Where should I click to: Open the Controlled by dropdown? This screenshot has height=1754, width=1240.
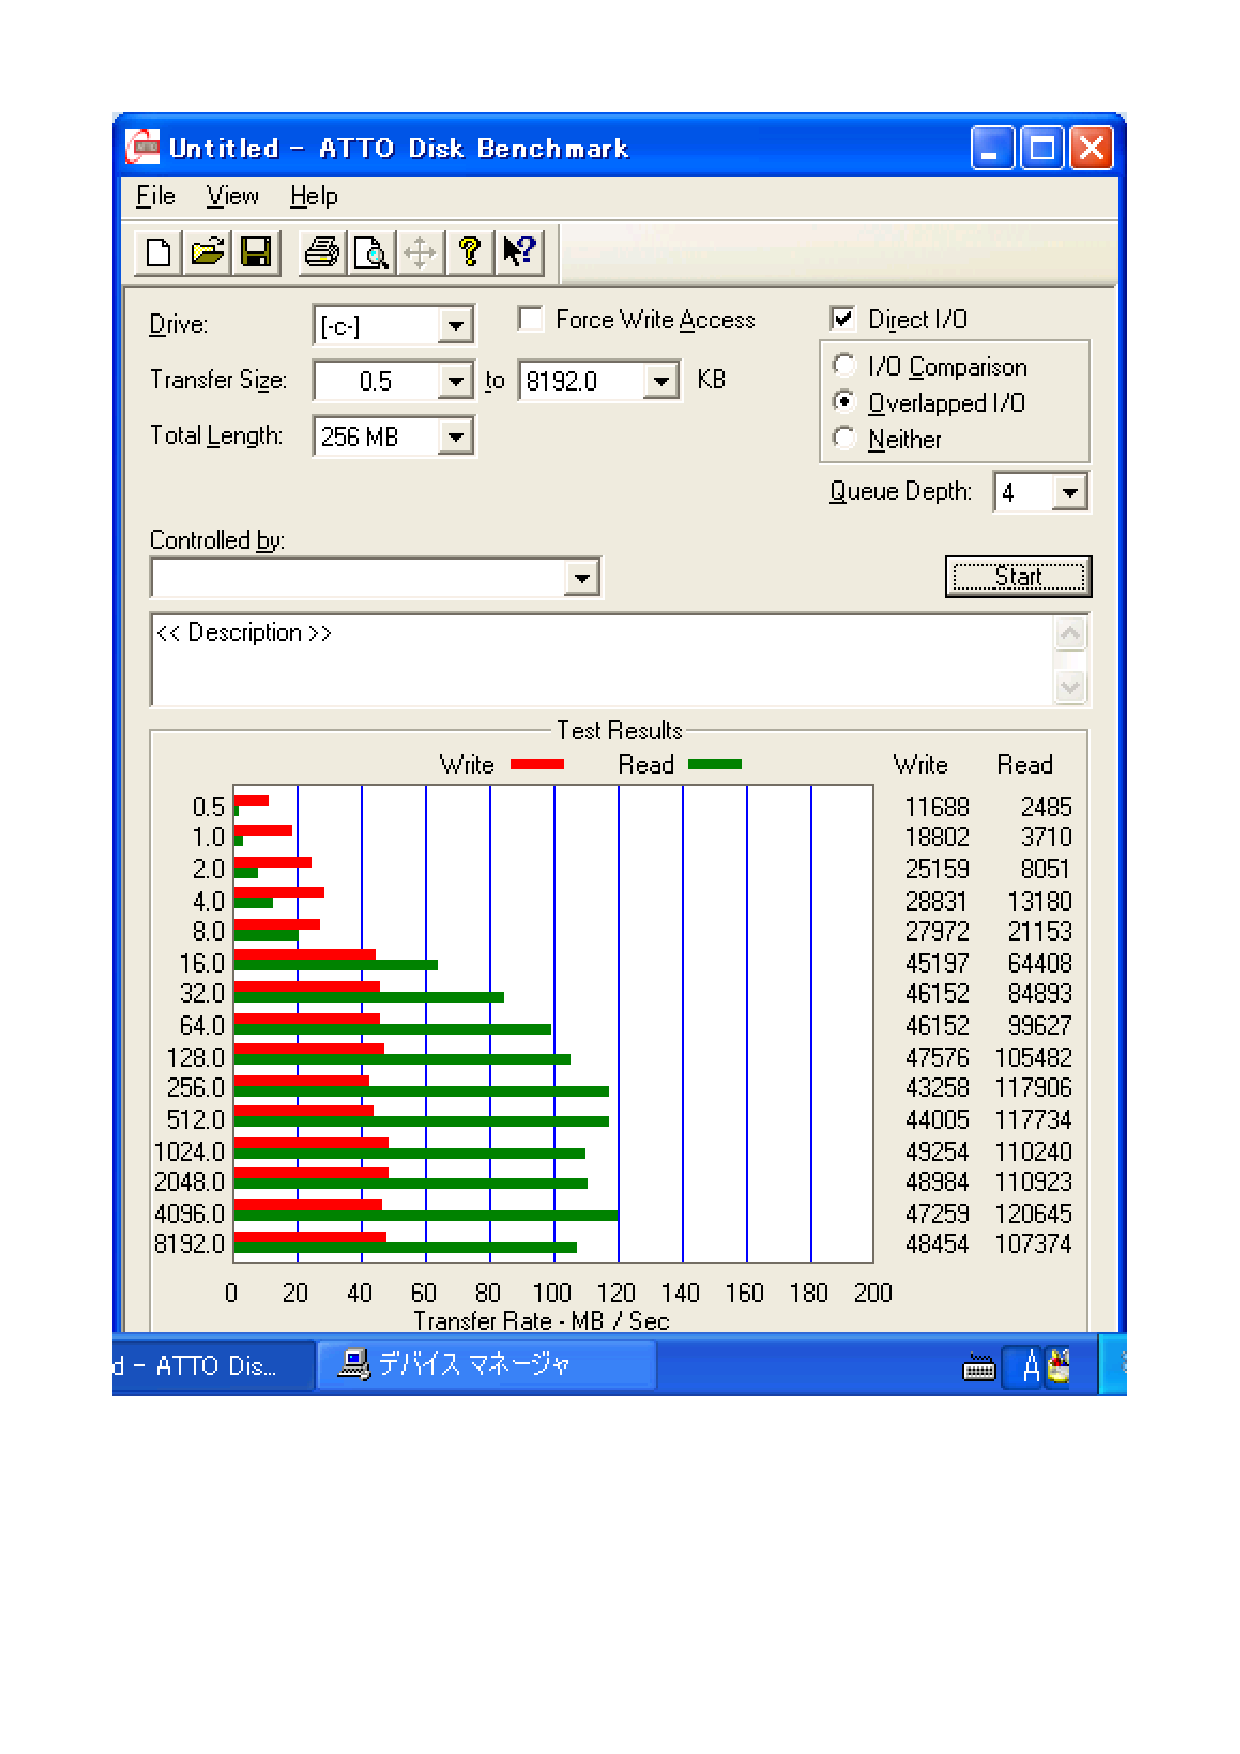tap(581, 577)
